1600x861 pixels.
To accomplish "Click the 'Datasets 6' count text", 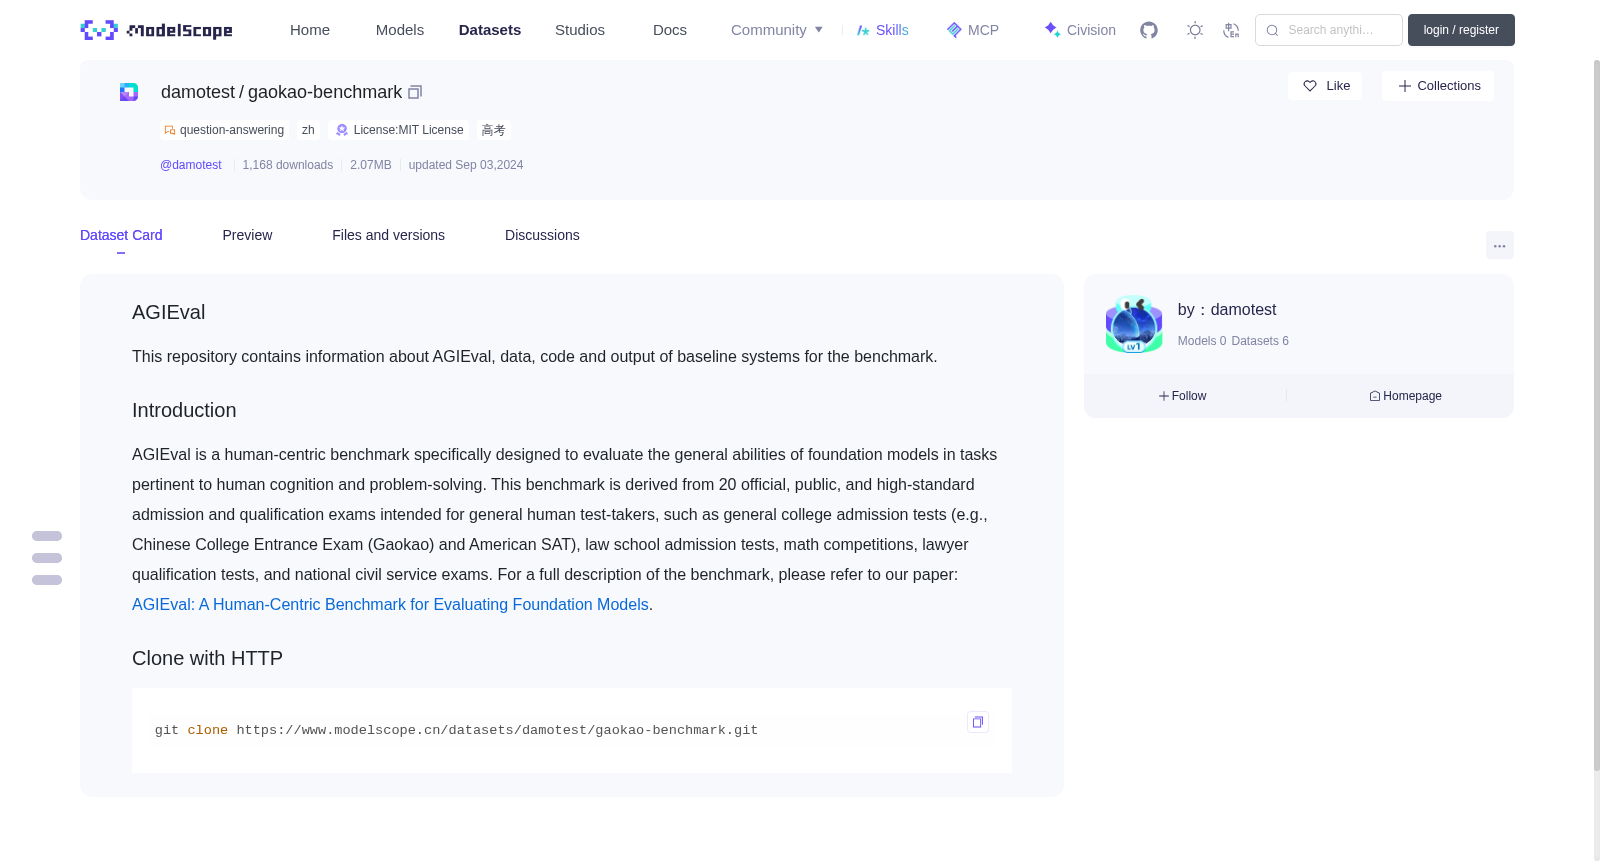I will [x=1260, y=341].
